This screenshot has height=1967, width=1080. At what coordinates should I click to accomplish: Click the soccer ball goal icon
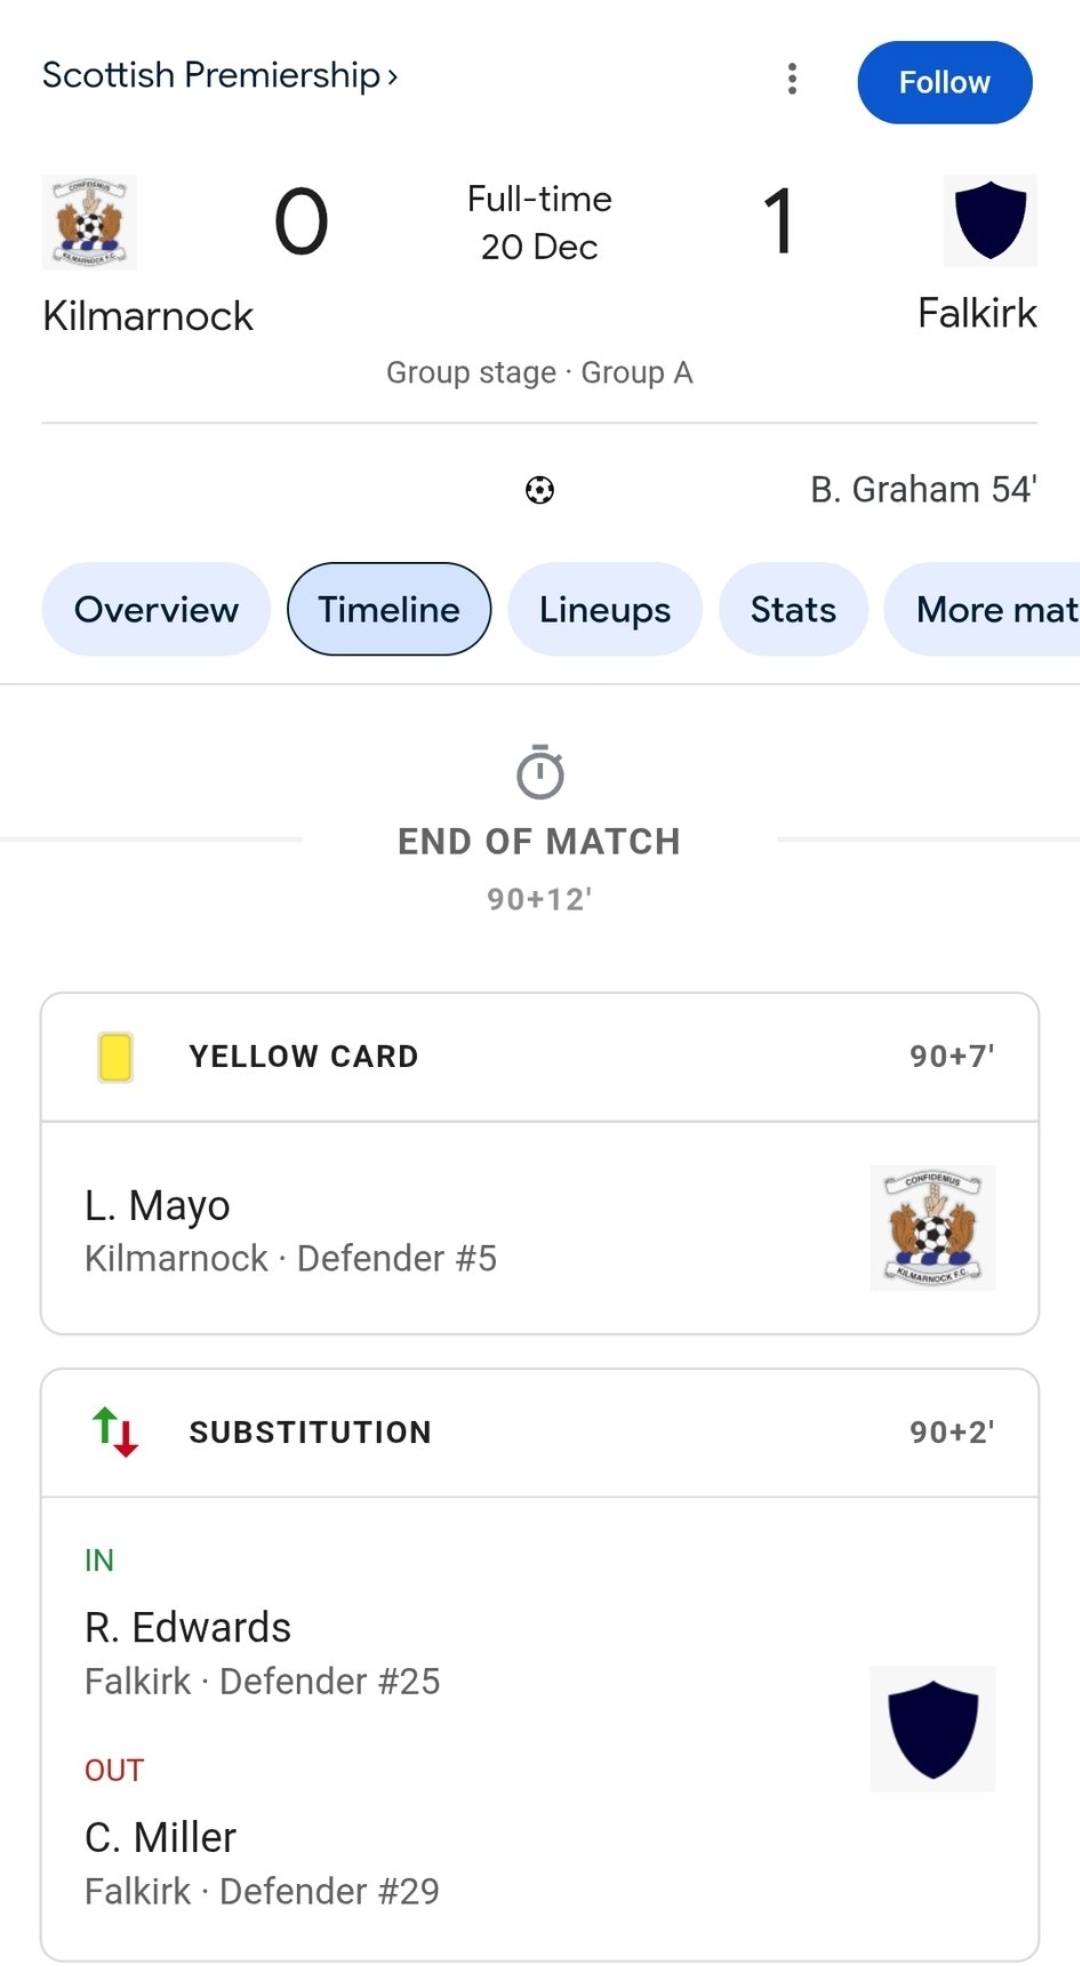(x=540, y=490)
